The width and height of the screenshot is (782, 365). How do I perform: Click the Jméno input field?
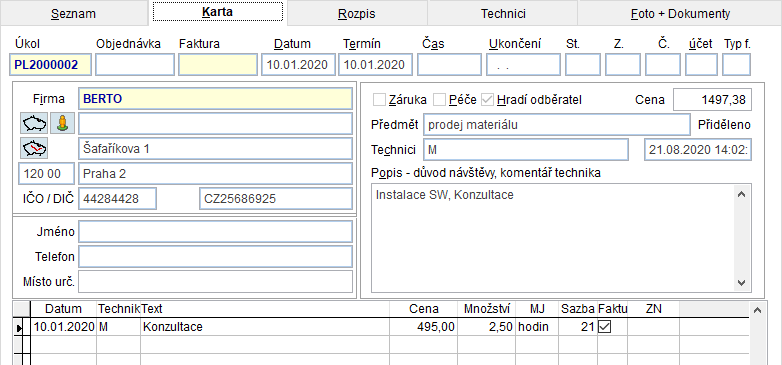tap(215, 231)
